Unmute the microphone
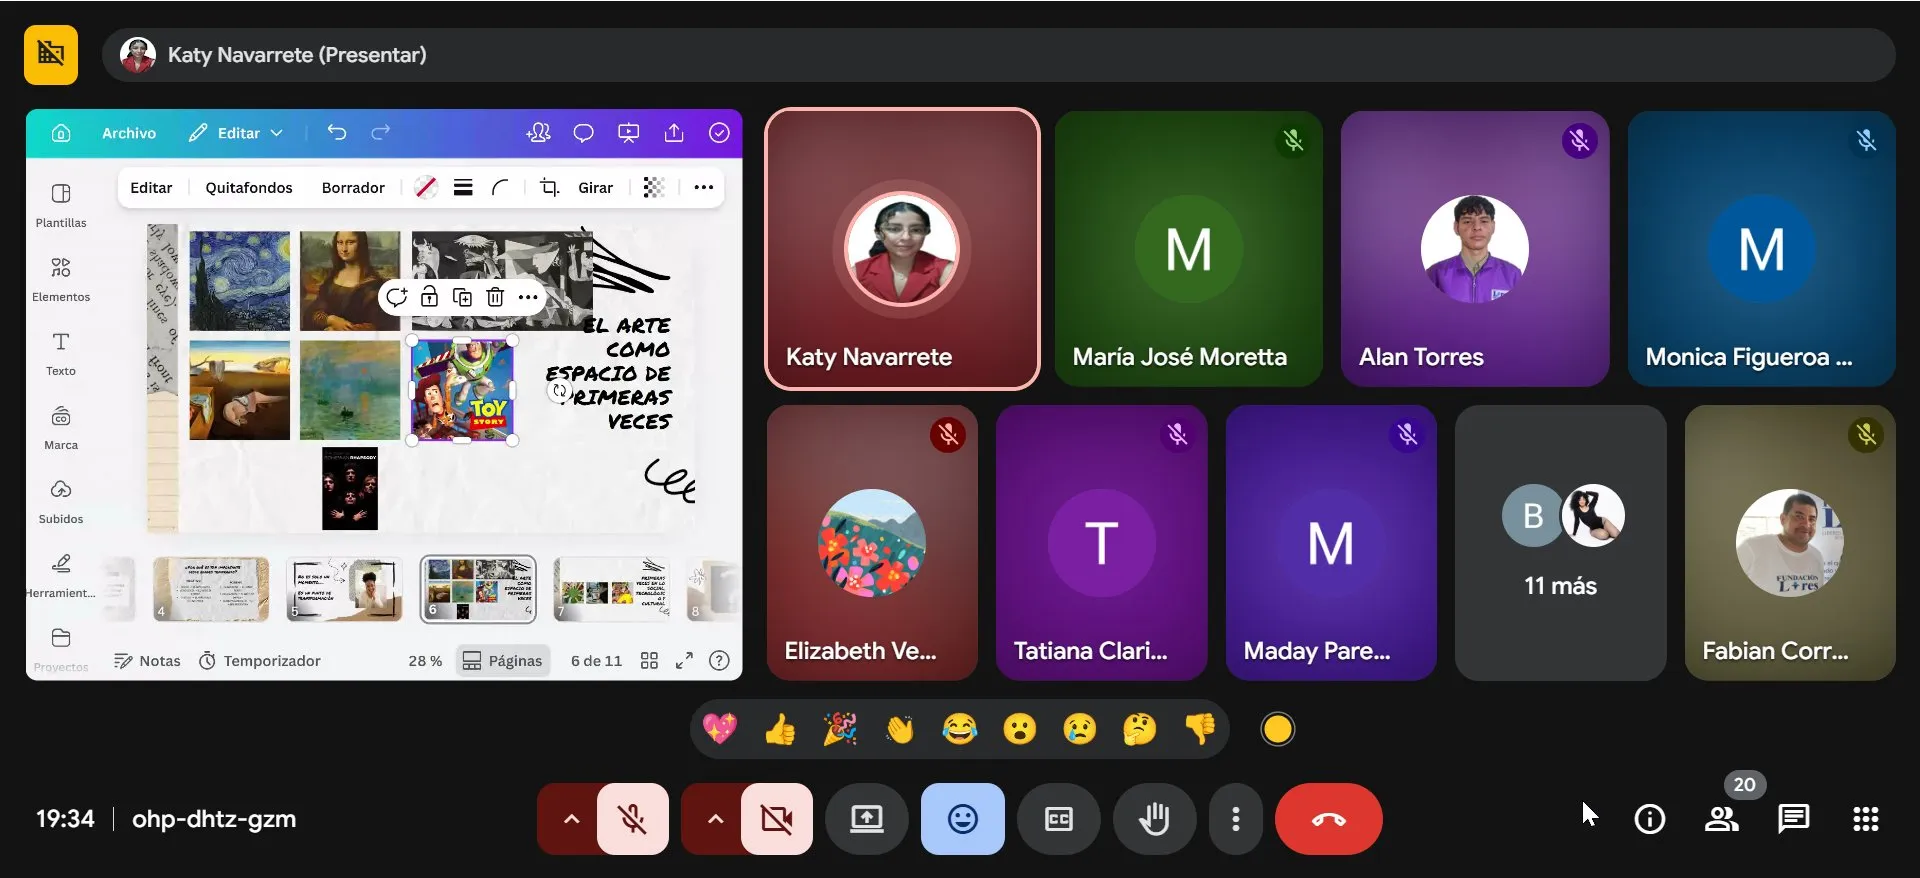This screenshot has width=1920, height=878. click(x=632, y=819)
